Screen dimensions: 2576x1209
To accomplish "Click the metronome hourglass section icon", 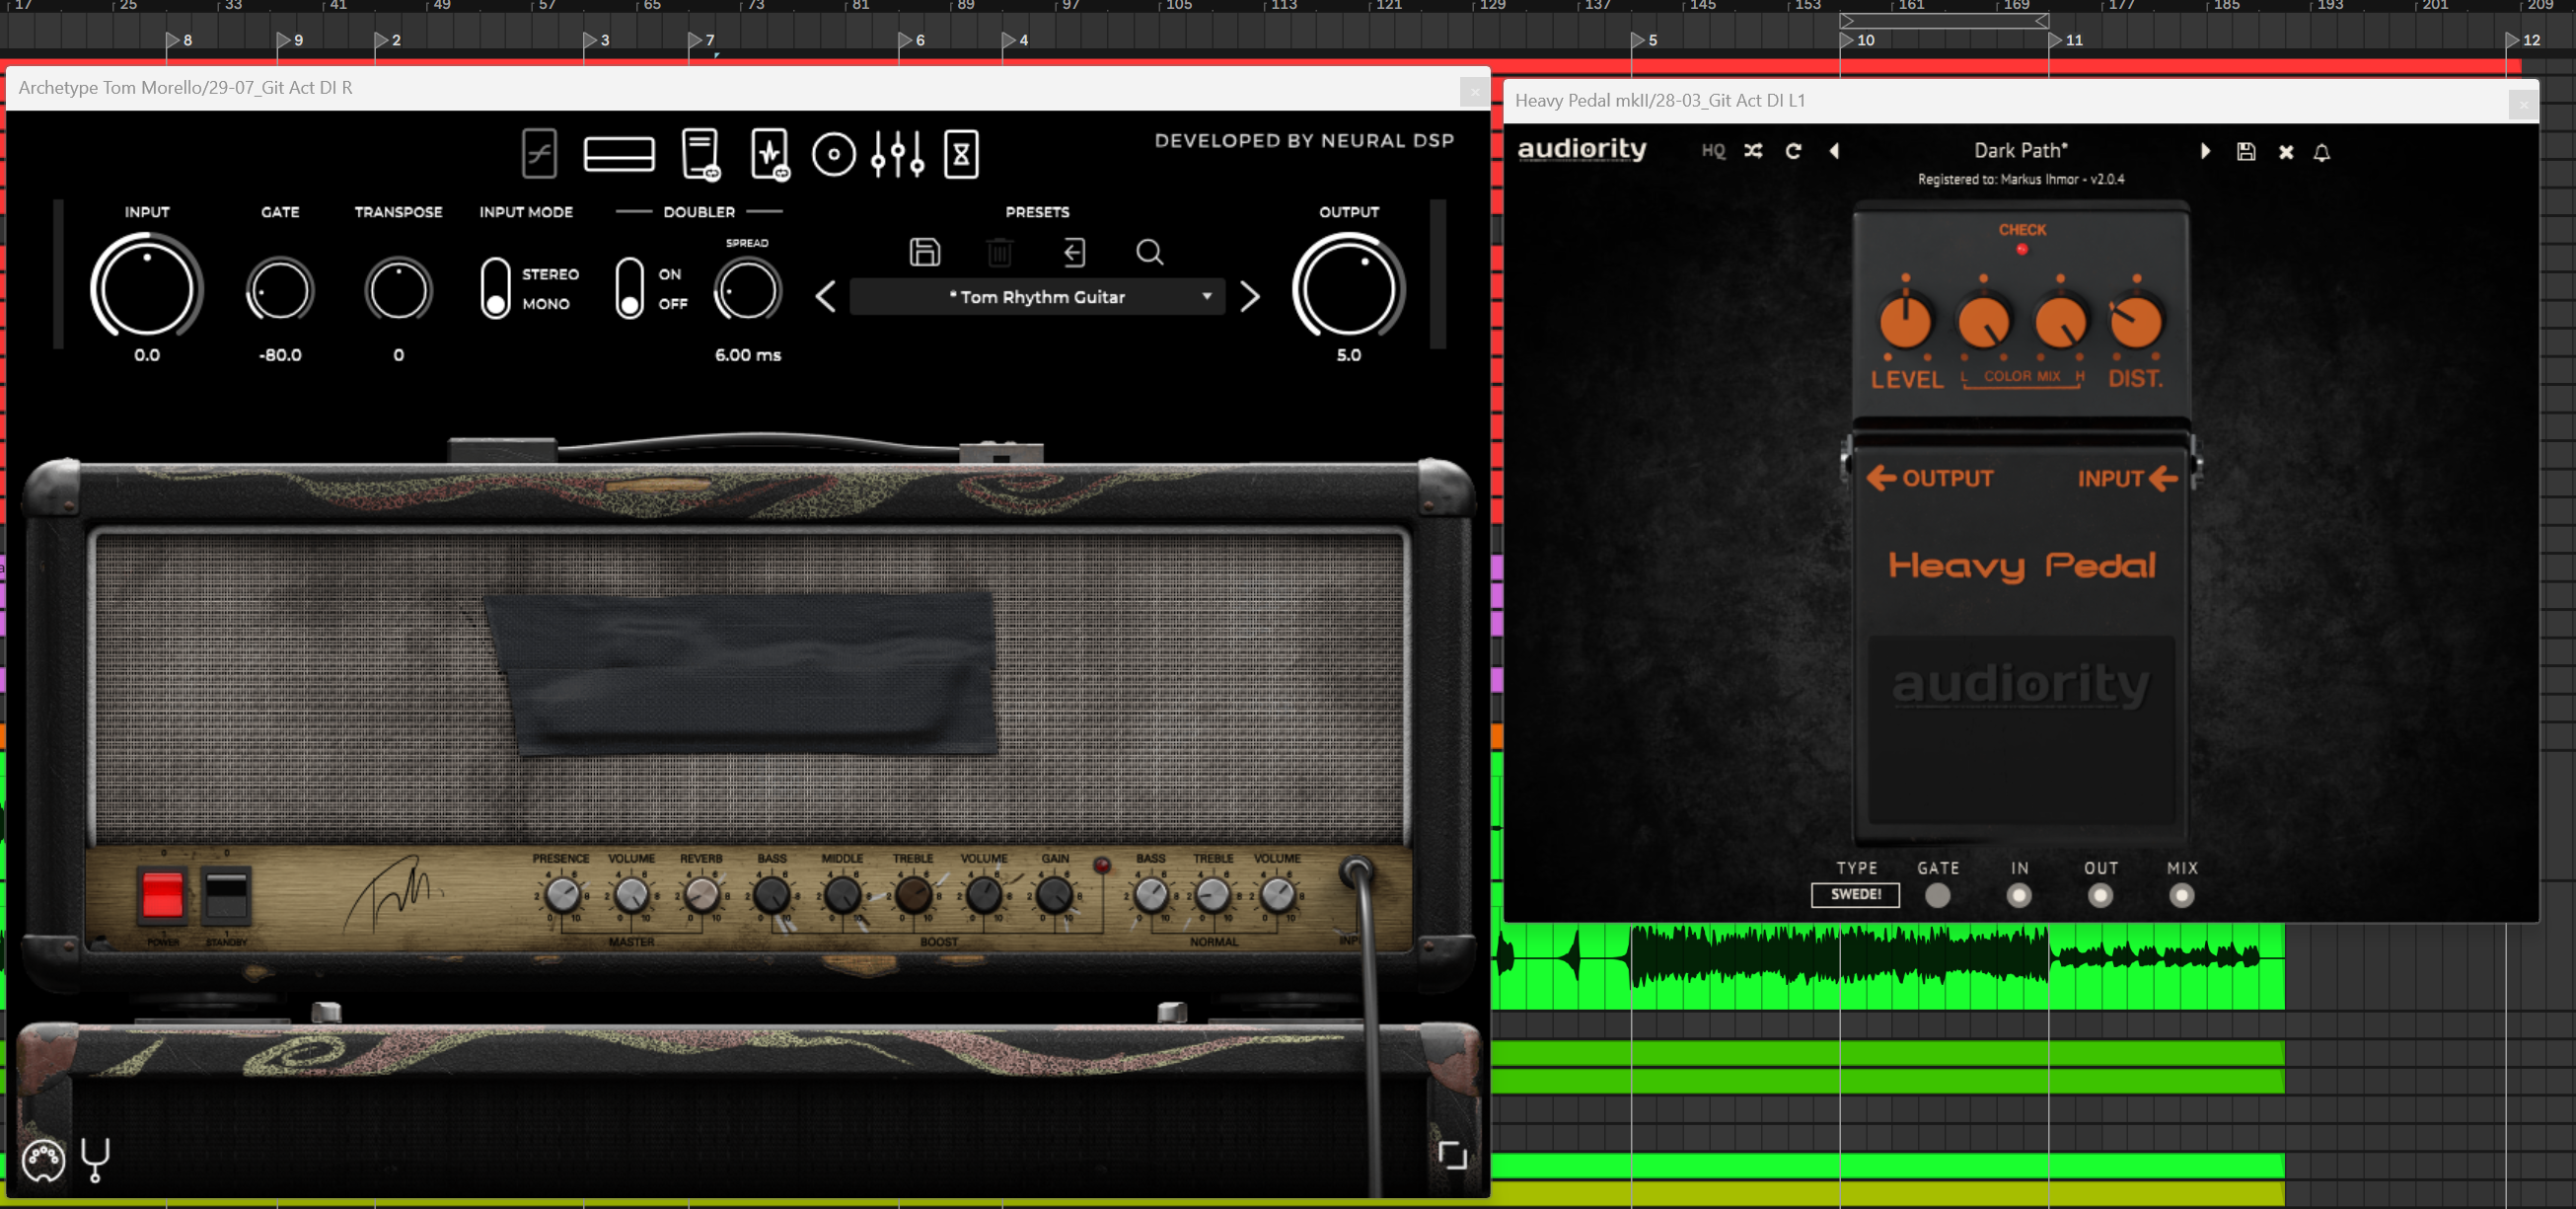I will coord(961,154).
